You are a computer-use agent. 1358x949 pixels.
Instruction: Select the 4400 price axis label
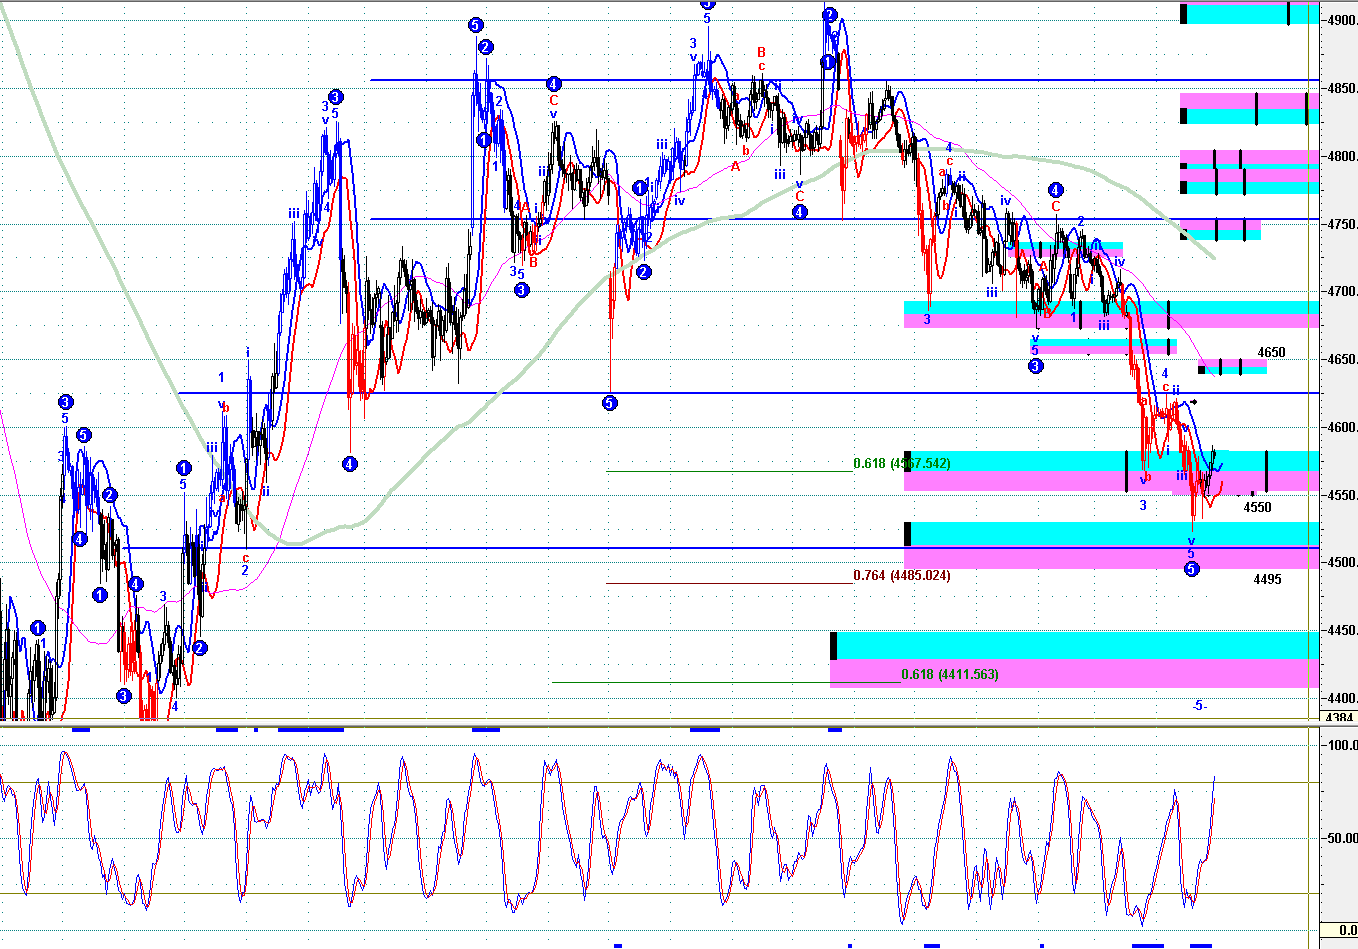coord(1341,699)
